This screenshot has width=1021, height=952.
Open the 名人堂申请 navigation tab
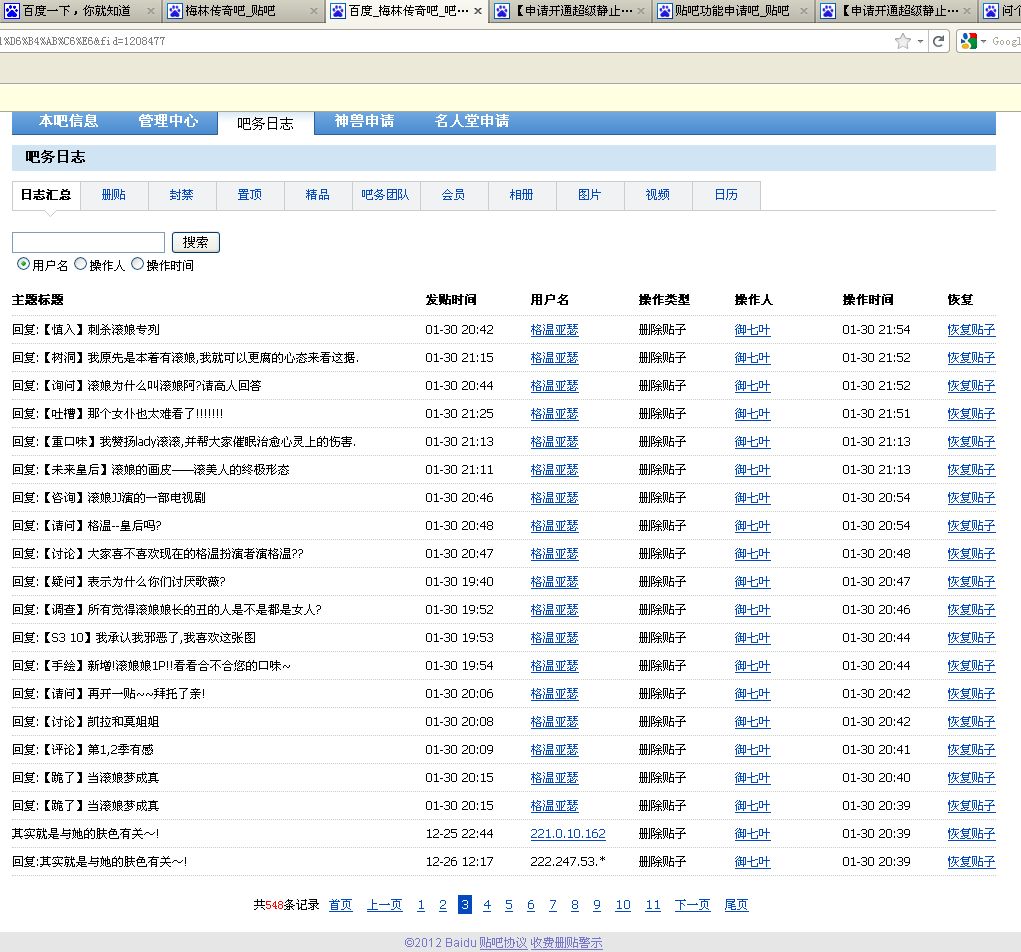click(x=472, y=121)
